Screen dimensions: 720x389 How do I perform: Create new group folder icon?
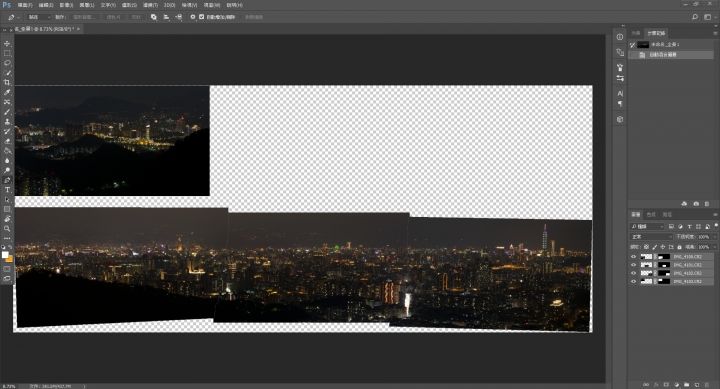pyautogui.click(x=686, y=384)
